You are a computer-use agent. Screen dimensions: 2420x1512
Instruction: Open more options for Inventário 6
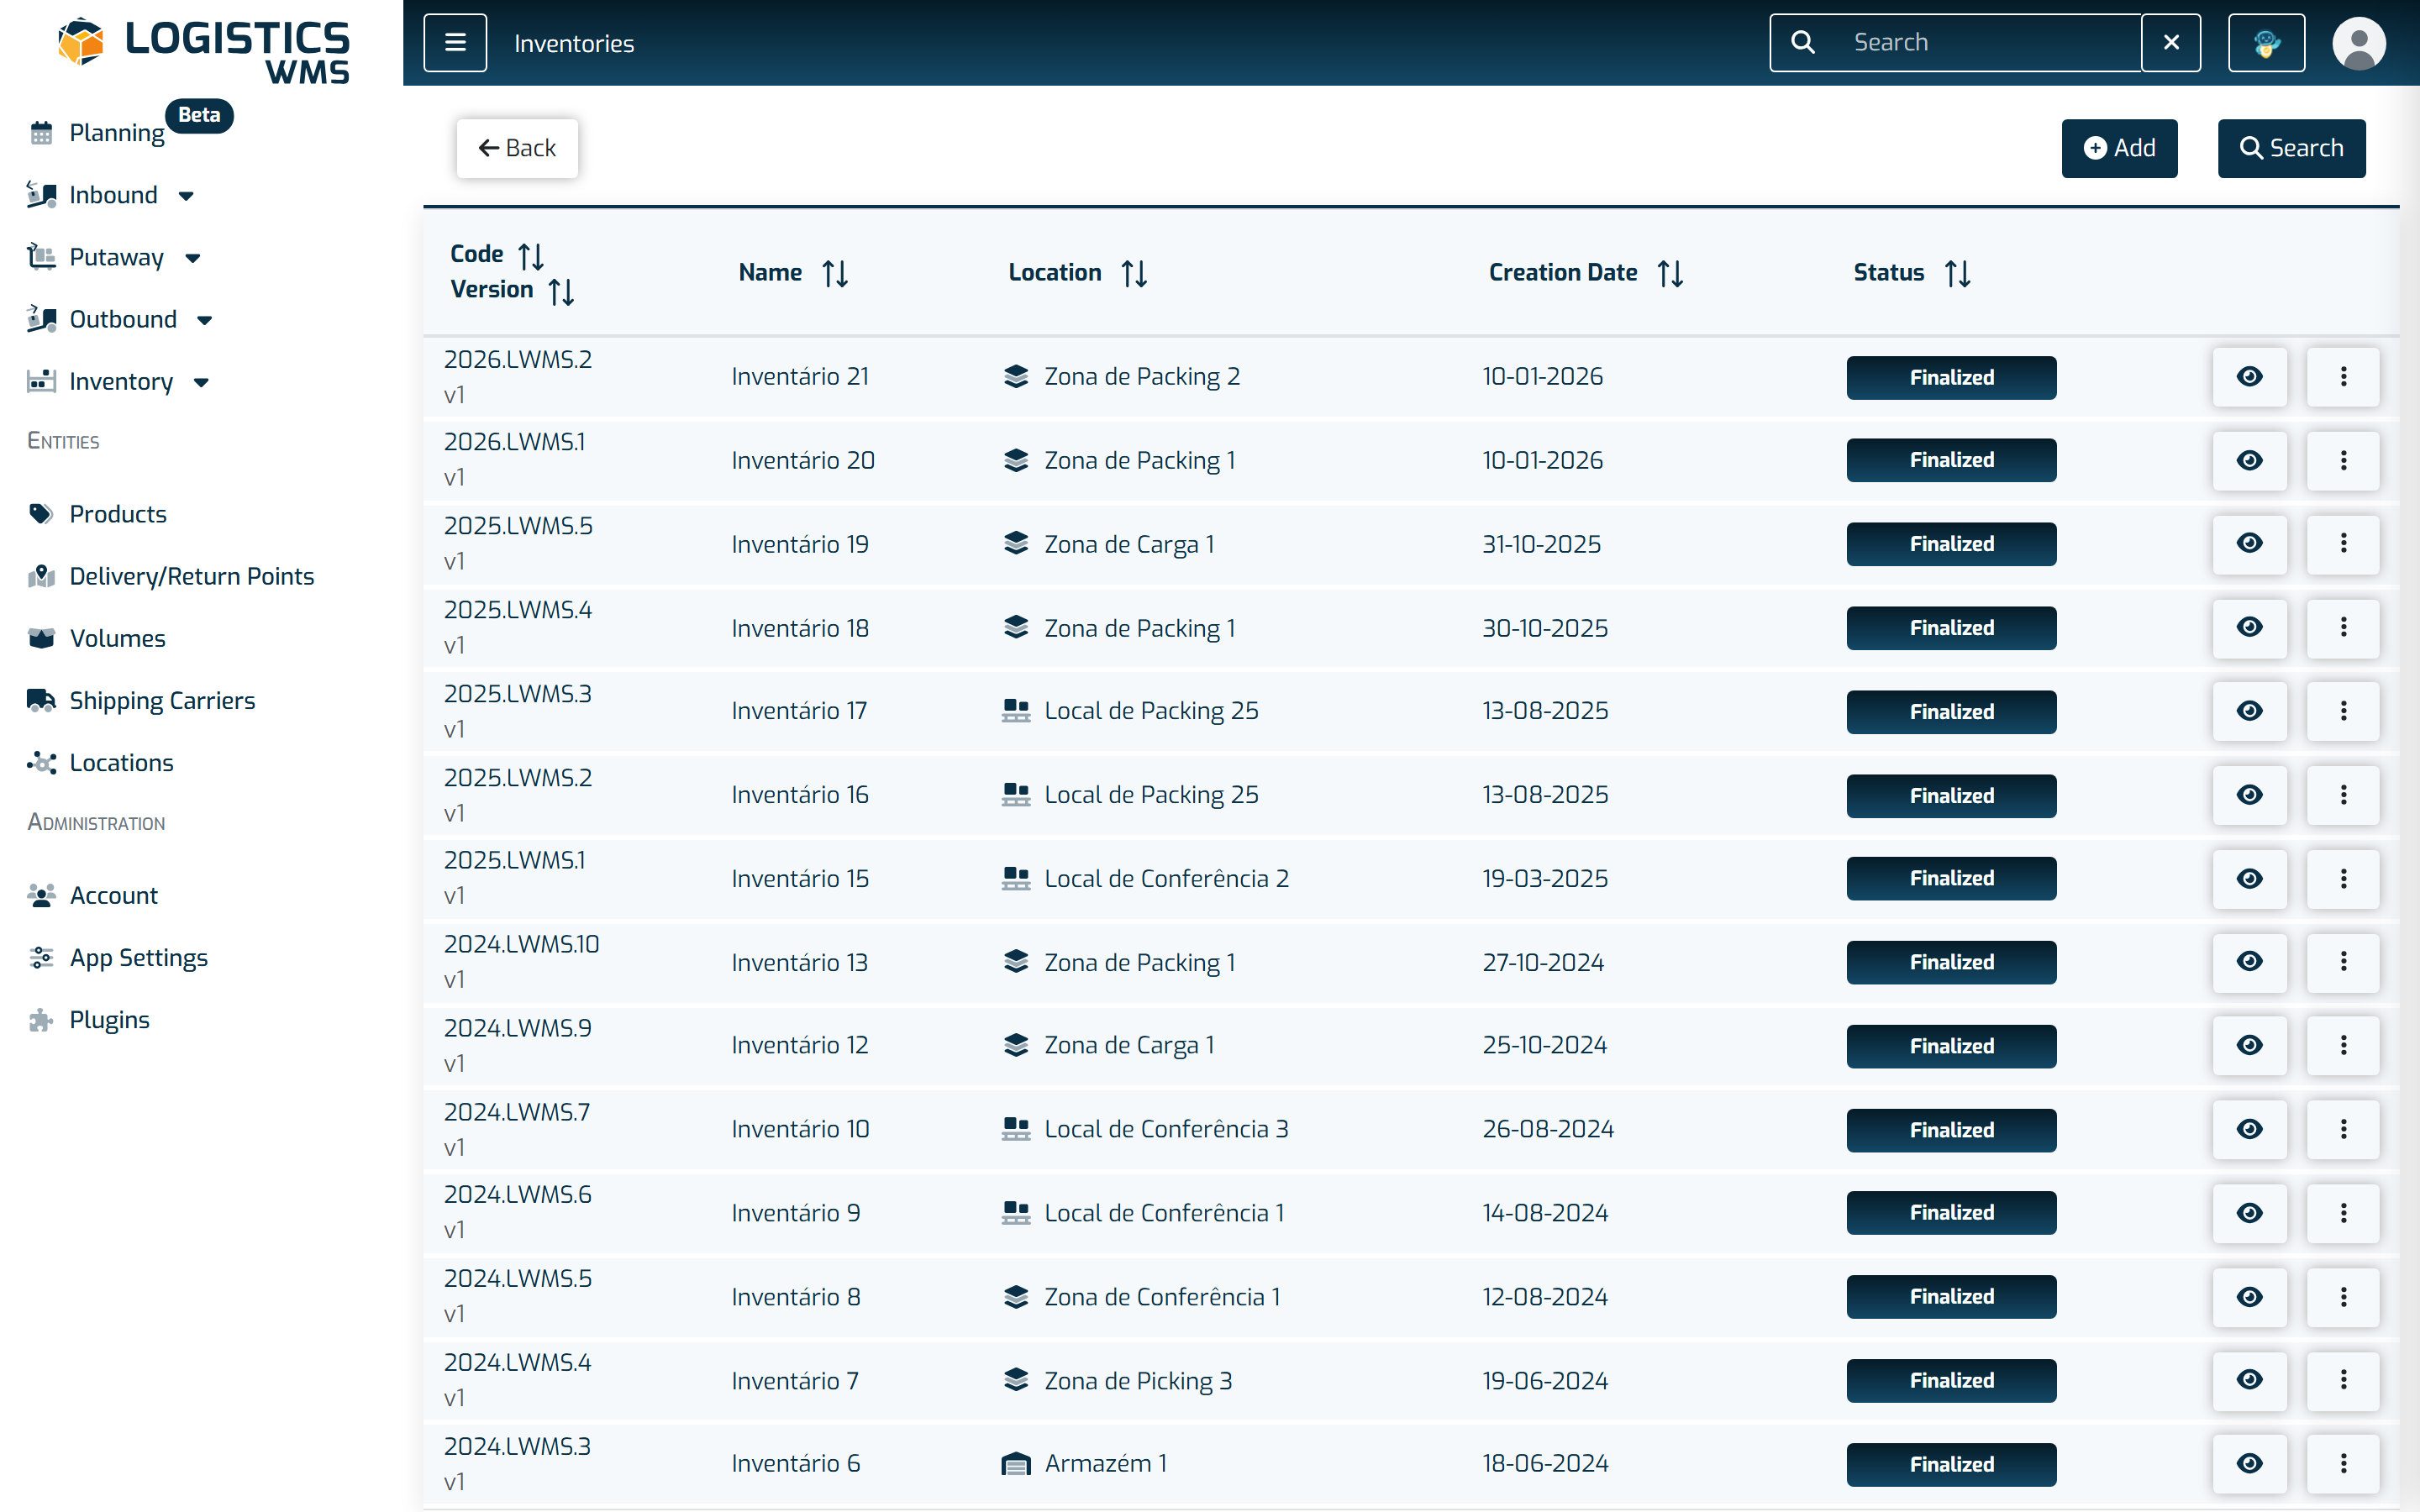click(2343, 1464)
